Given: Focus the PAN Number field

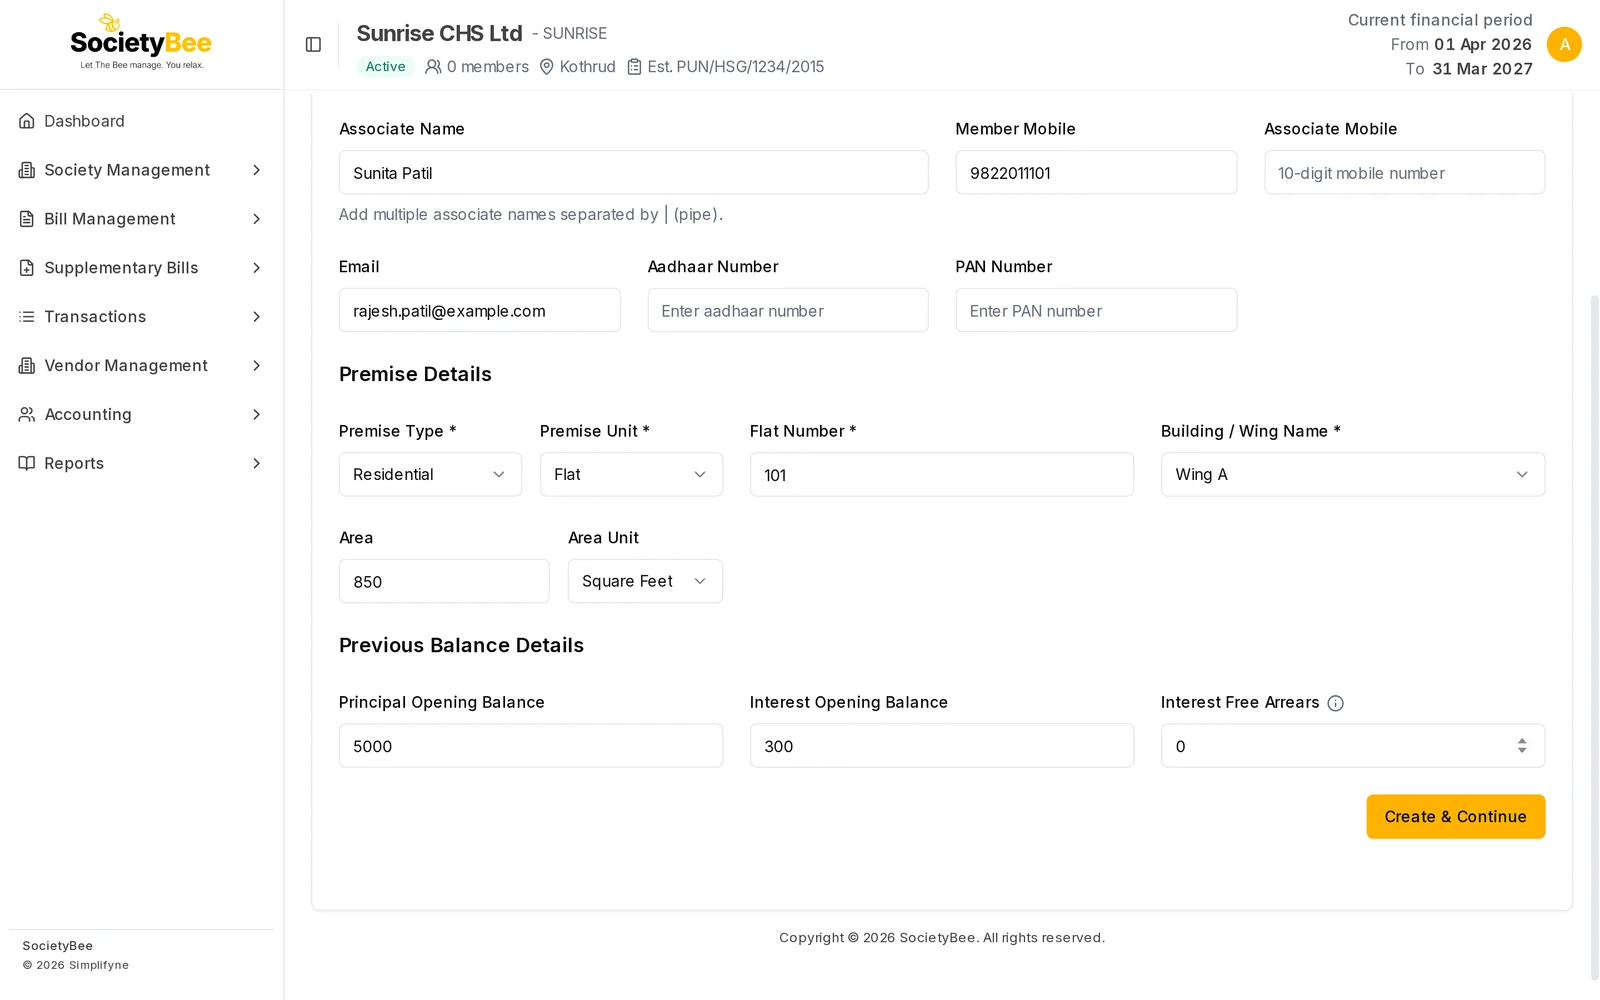Looking at the screenshot, I should click(x=1096, y=311).
